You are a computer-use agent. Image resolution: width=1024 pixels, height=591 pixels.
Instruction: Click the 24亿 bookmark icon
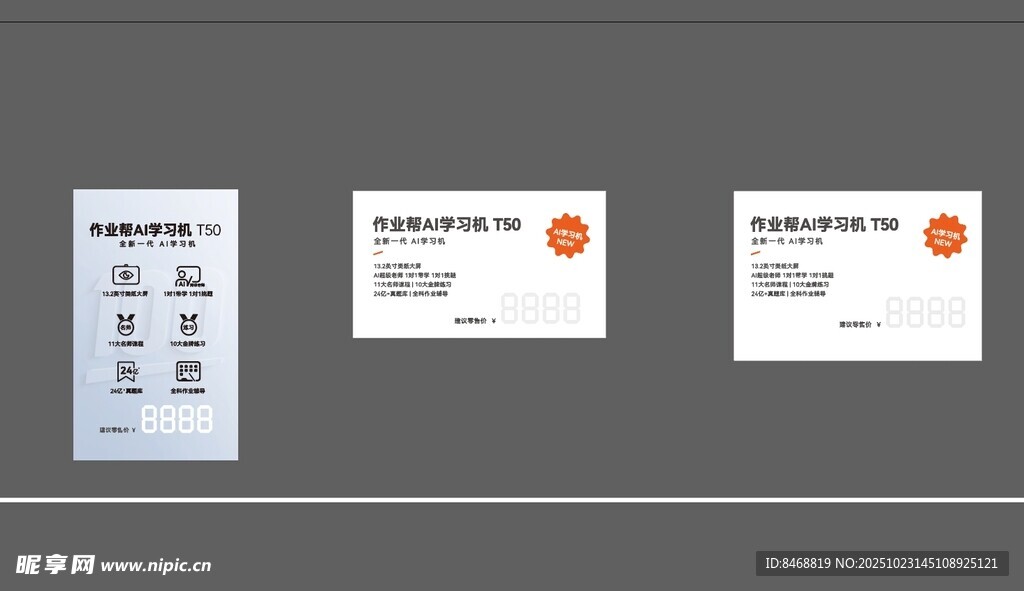pyautogui.click(x=126, y=372)
